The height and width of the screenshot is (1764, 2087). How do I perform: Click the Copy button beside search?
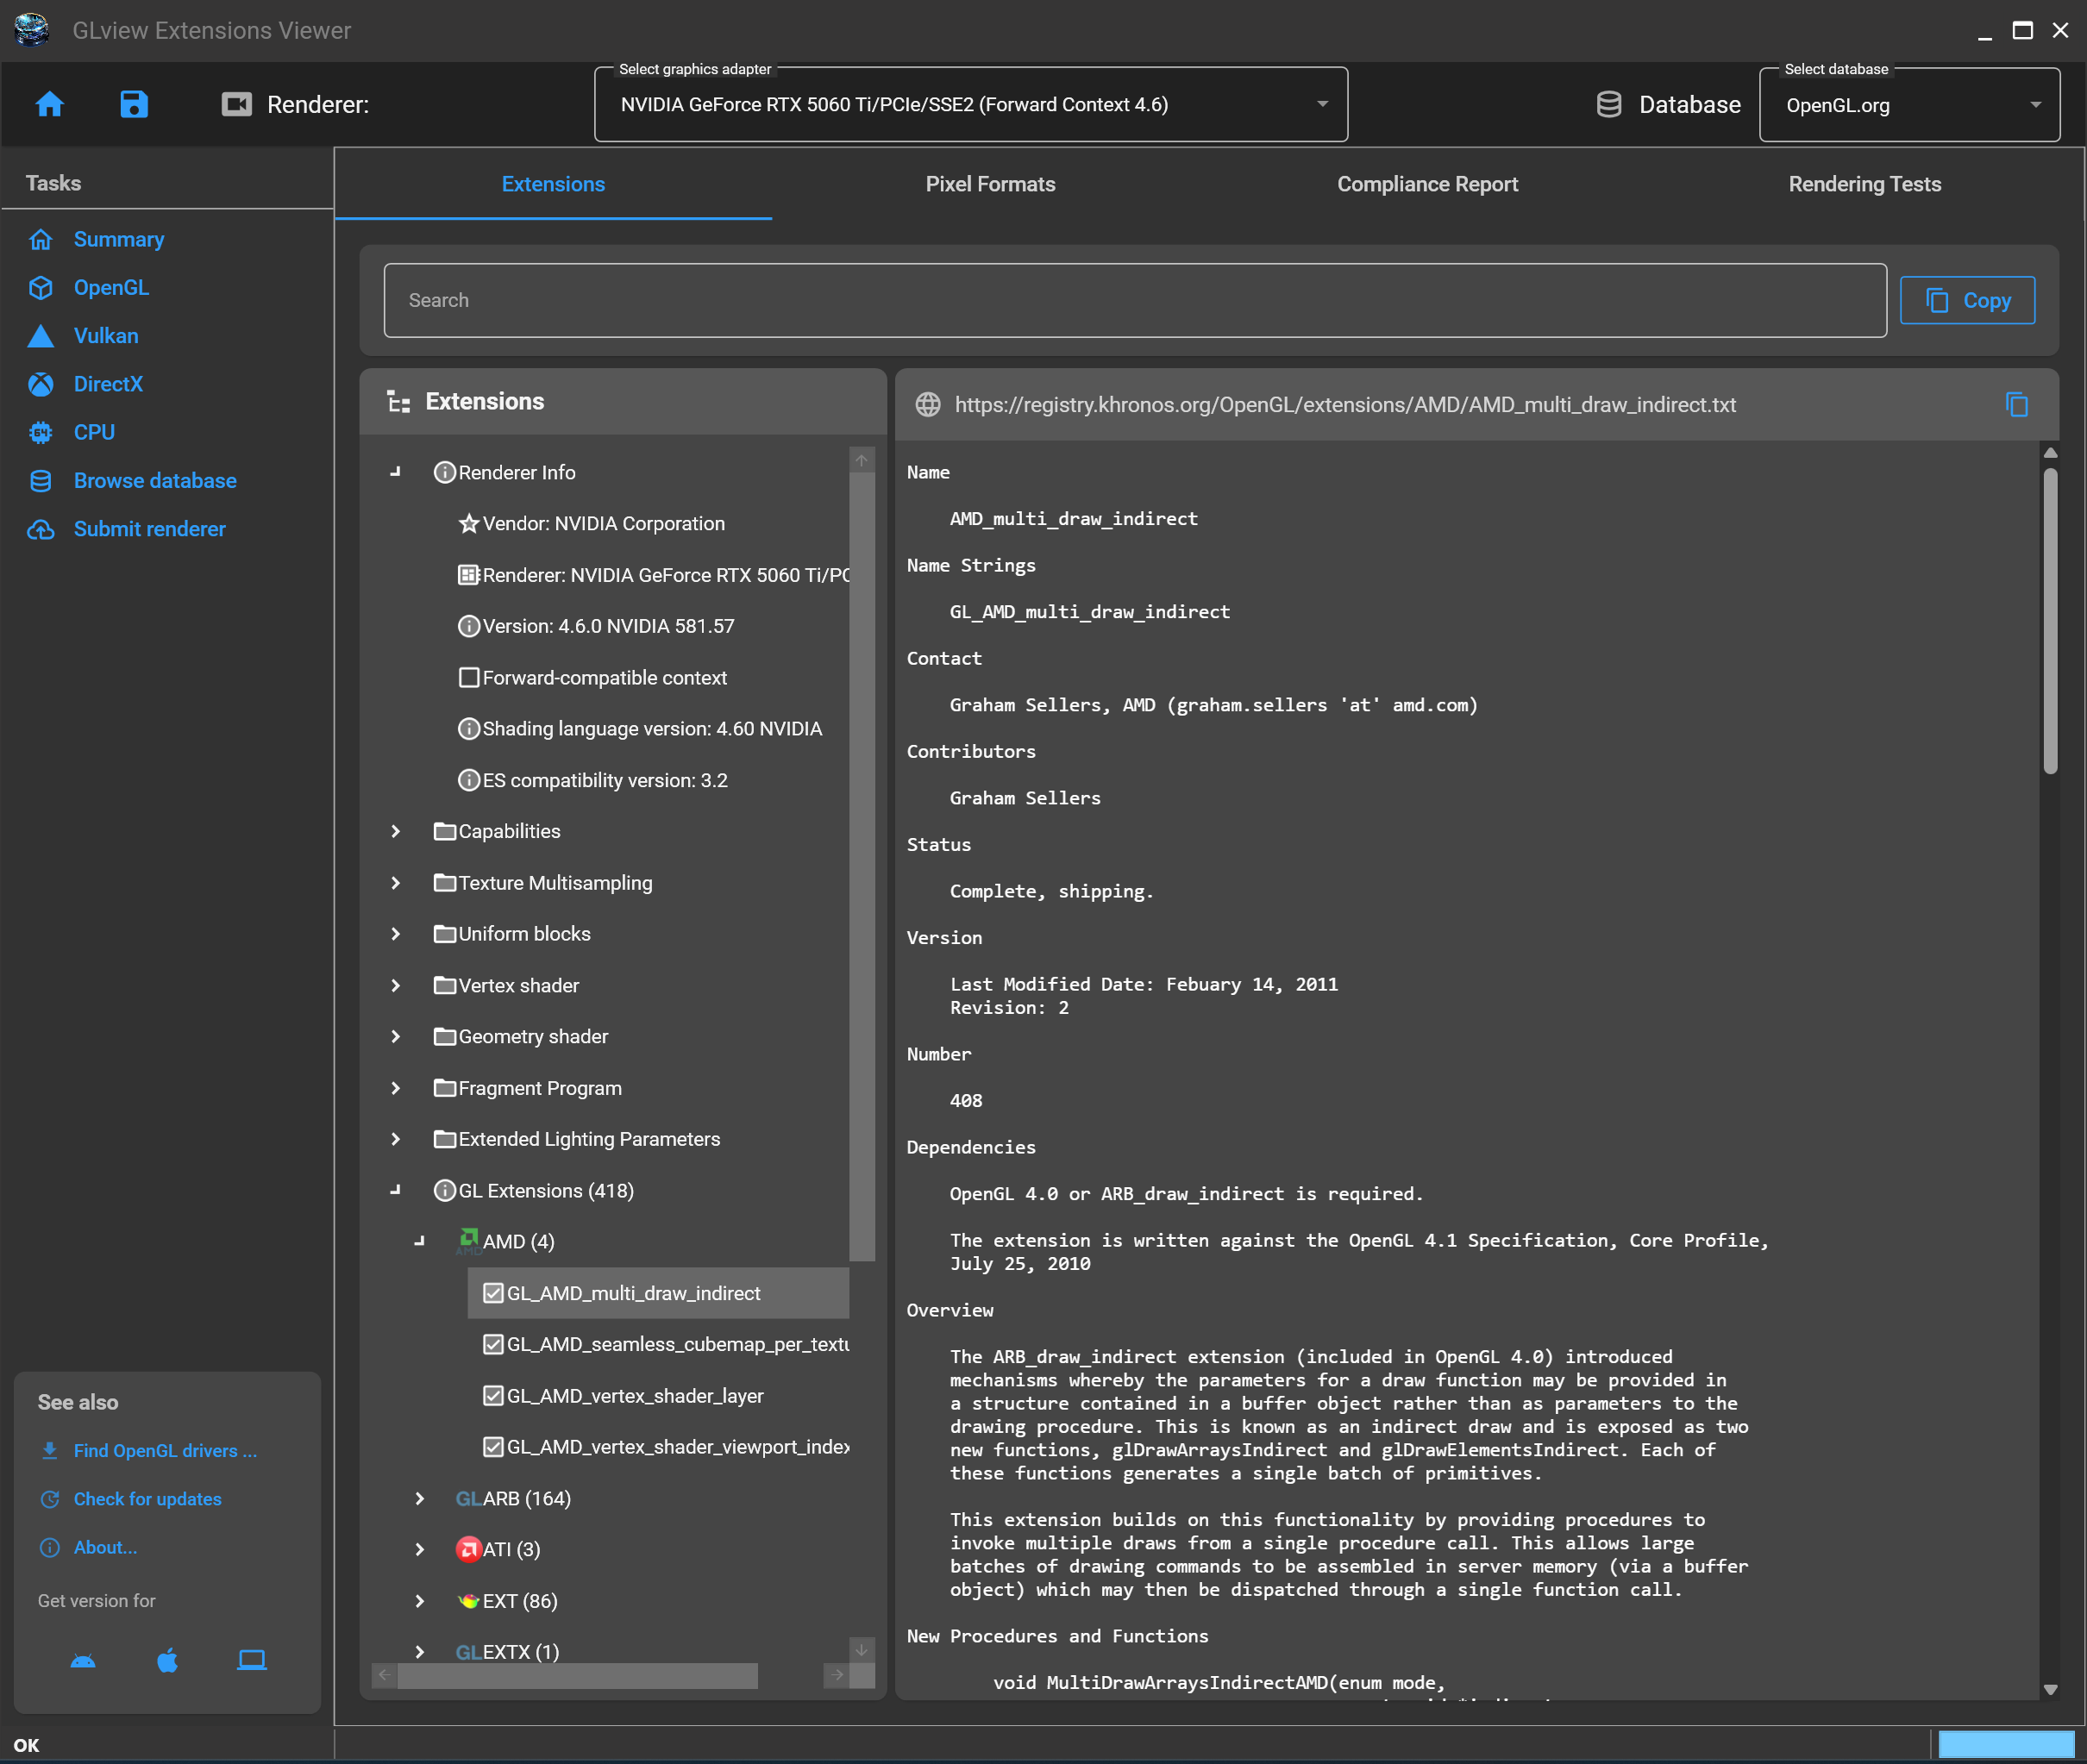[1966, 300]
